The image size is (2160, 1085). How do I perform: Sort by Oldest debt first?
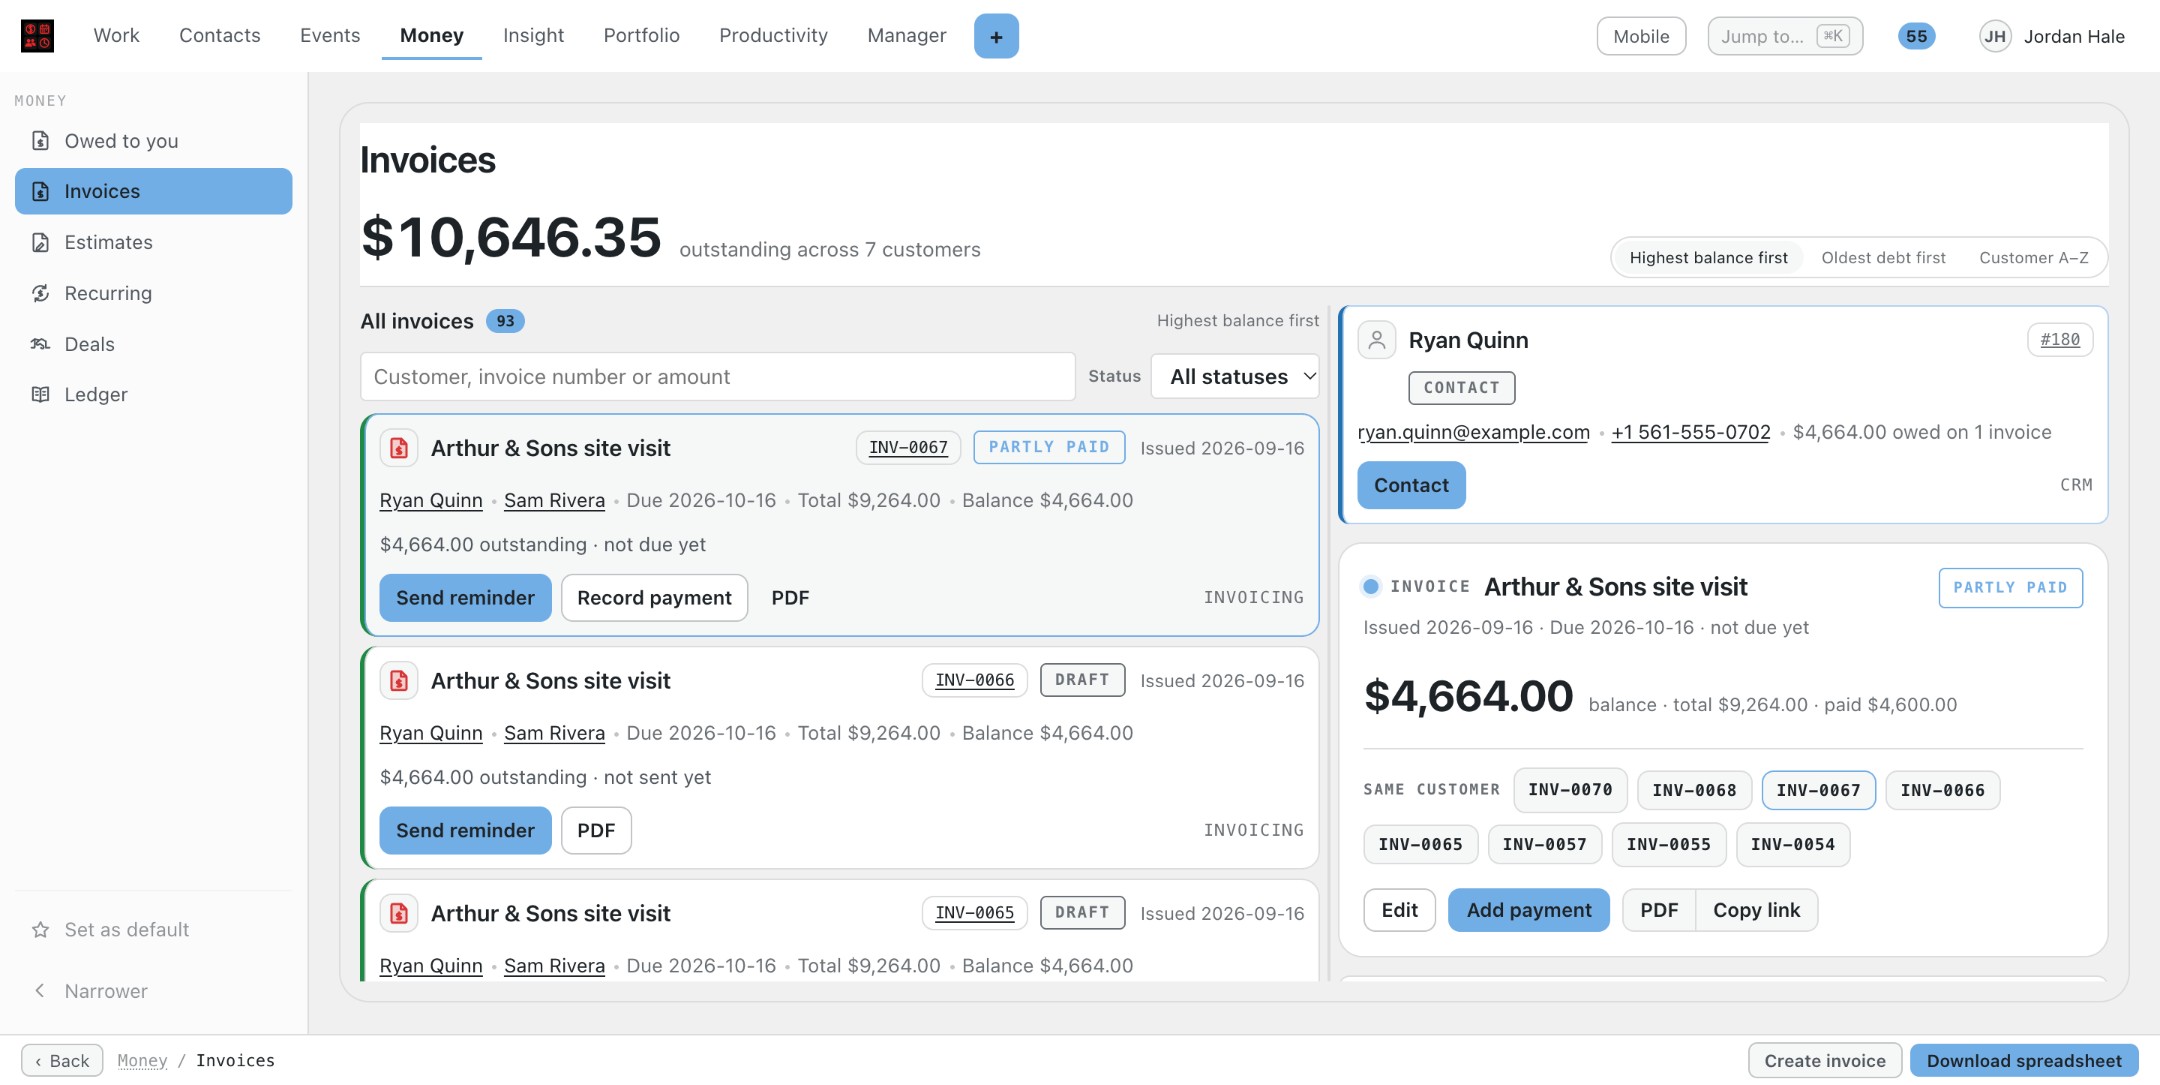1883,258
